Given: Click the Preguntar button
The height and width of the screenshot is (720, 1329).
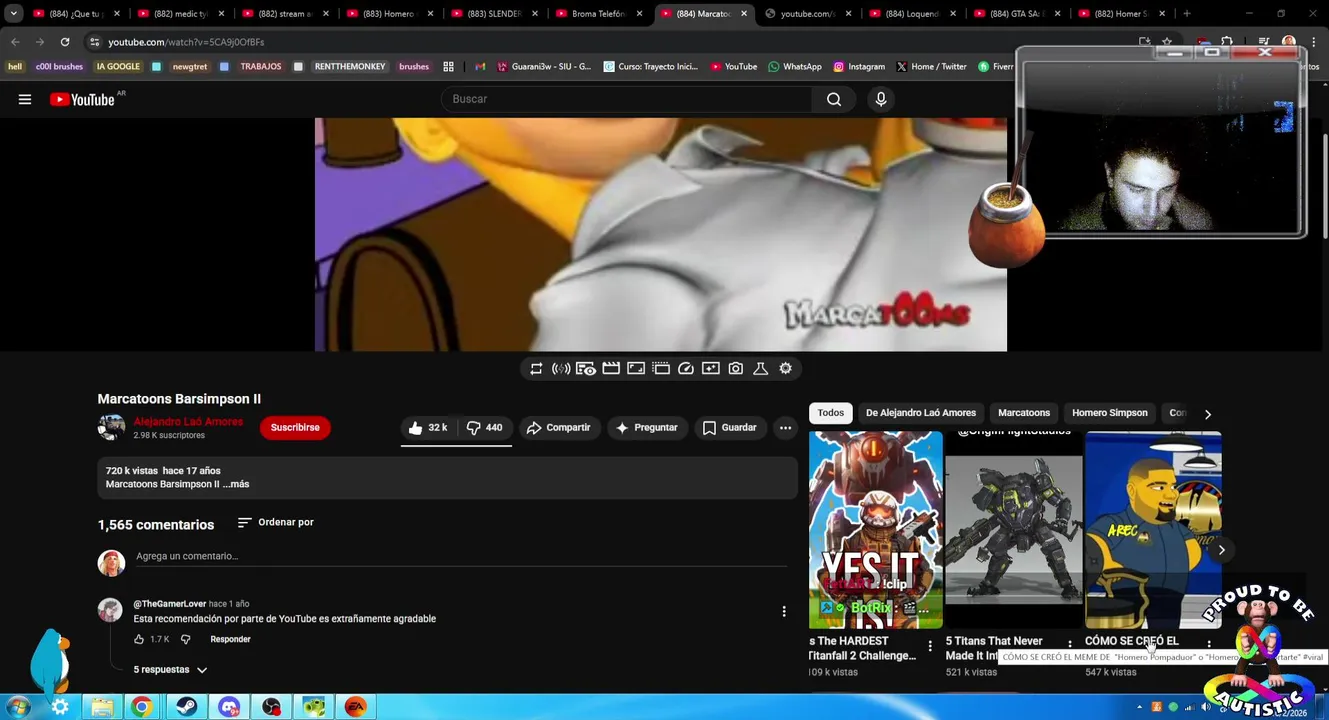Looking at the screenshot, I should pyautogui.click(x=647, y=428).
